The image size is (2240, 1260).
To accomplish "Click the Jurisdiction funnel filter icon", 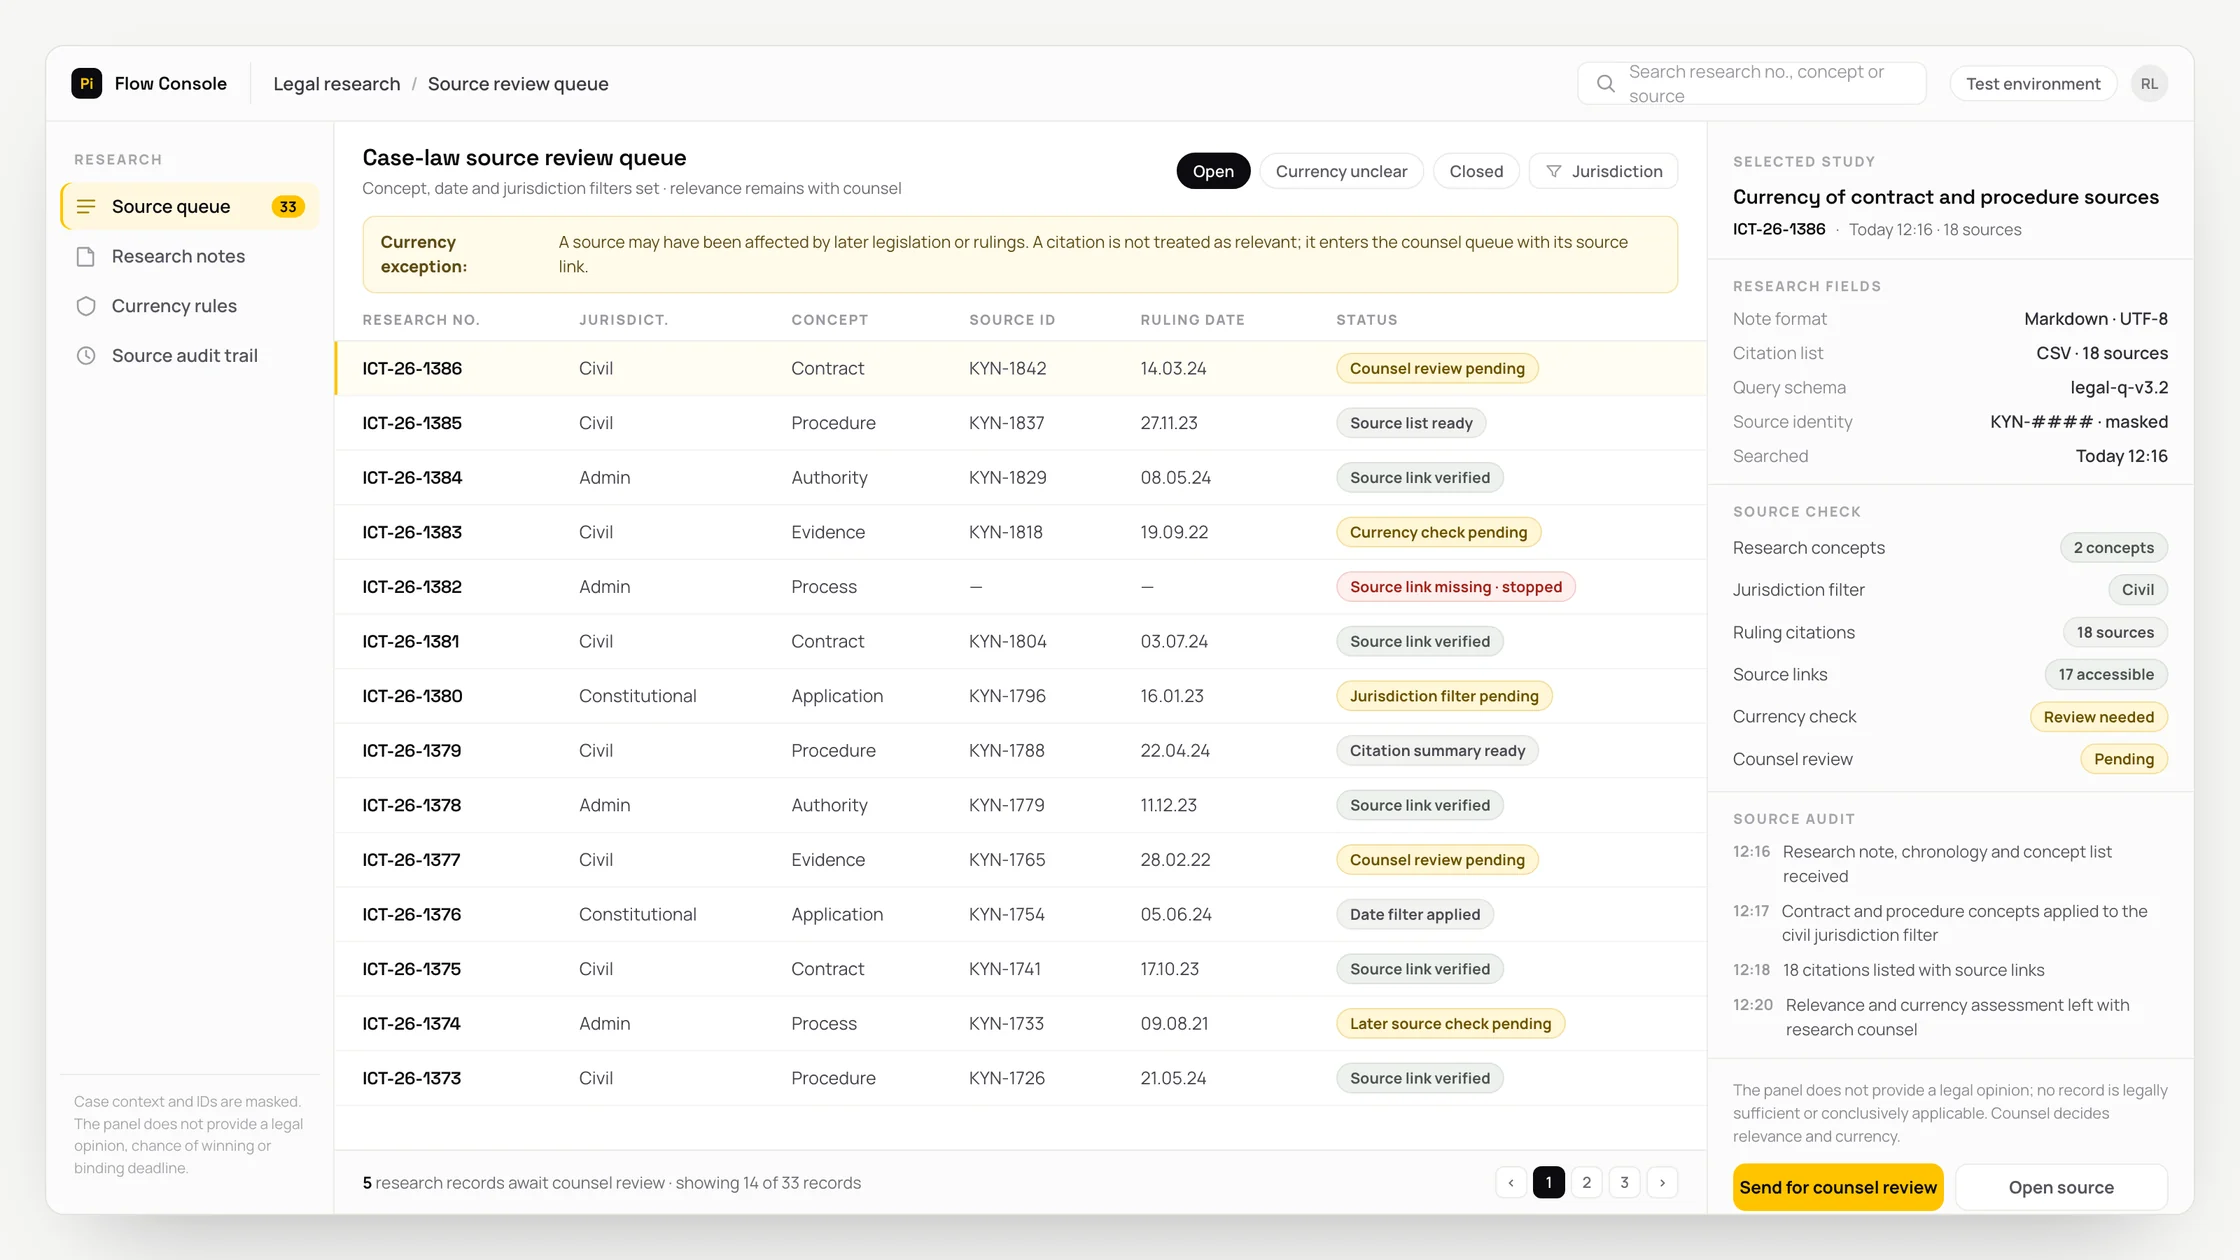I will (x=1553, y=172).
